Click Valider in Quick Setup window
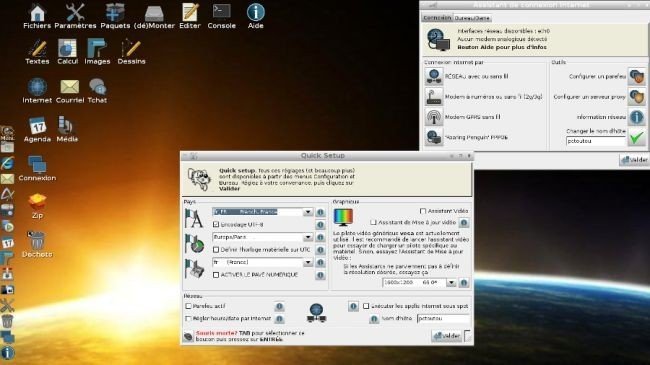This screenshot has height=365, width=650. point(446,336)
